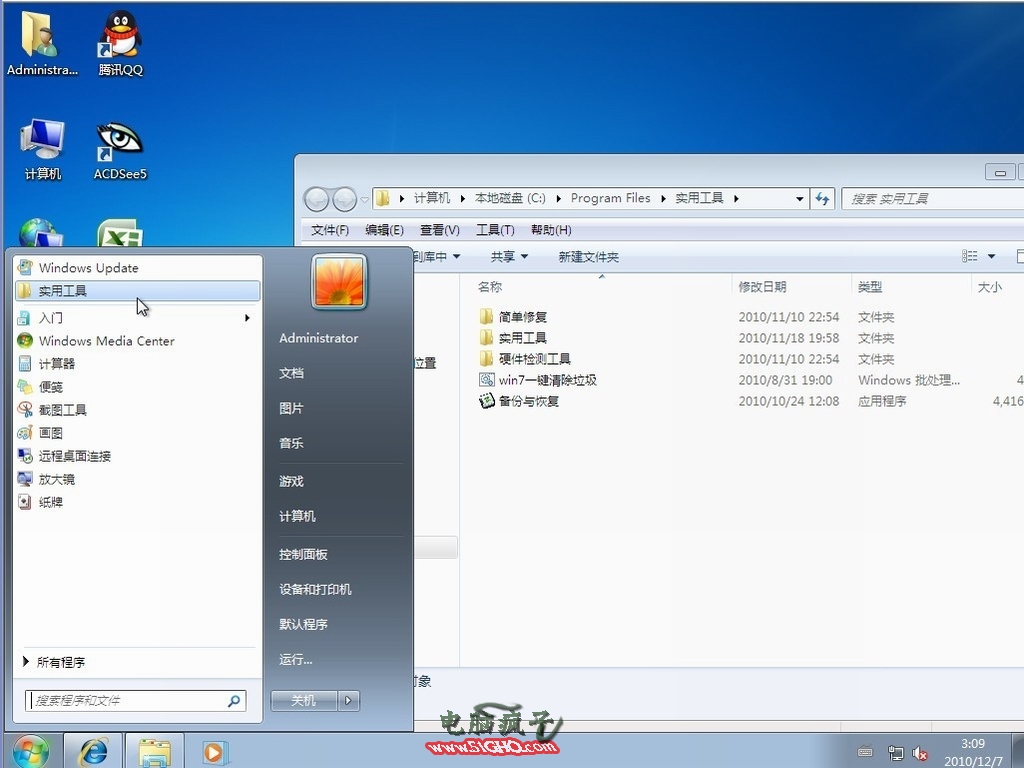Click the muted volume tray icon
Screen dimensions: 1024x768
coord(920,753)
